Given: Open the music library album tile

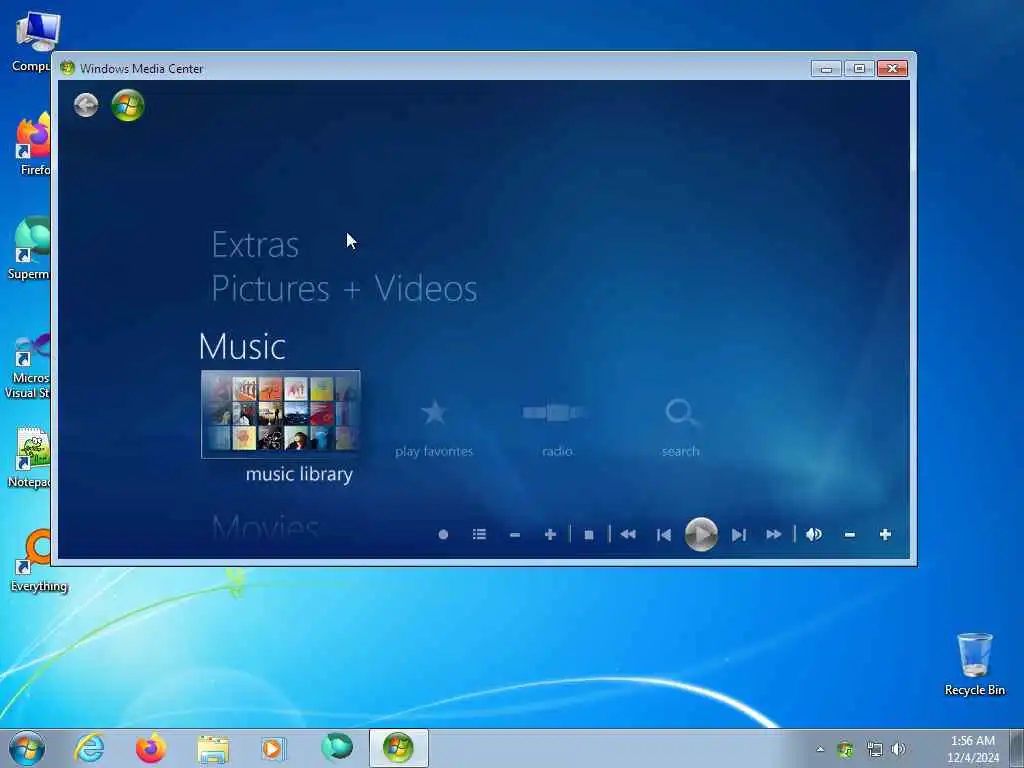Looking at the screenshot, I should [x=281, y=414].
